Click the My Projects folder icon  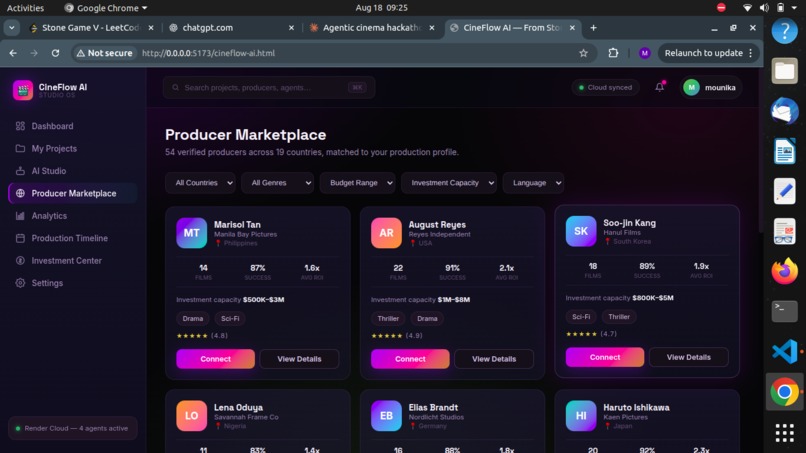20,149
